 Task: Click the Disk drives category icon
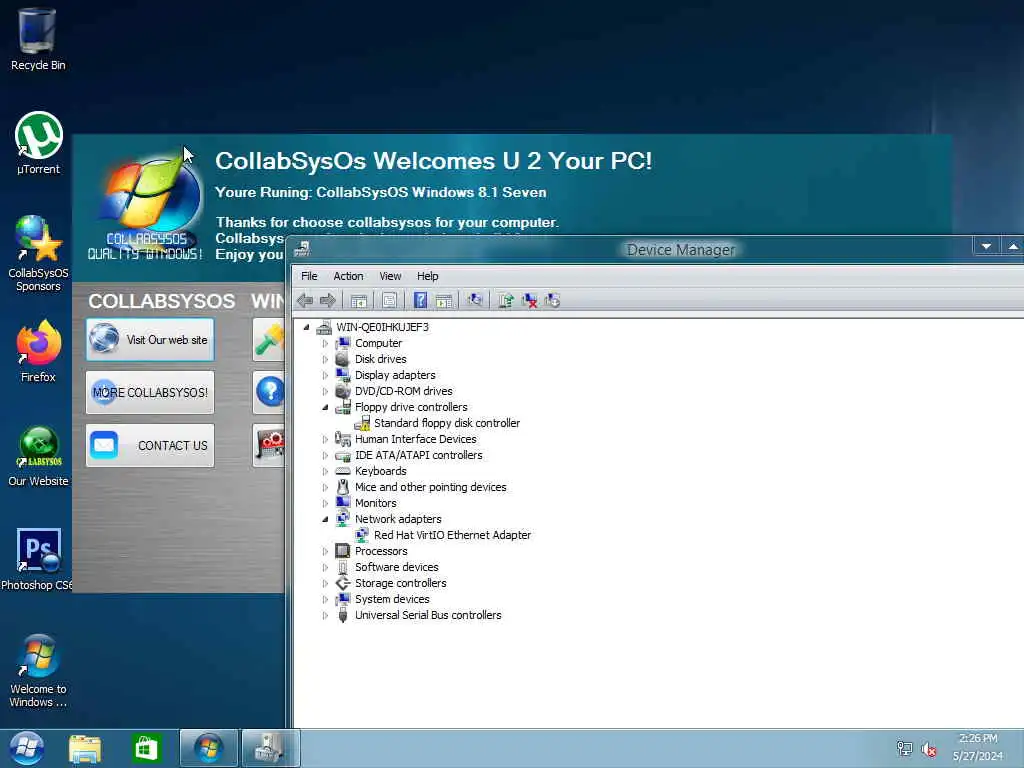point(343,359)
